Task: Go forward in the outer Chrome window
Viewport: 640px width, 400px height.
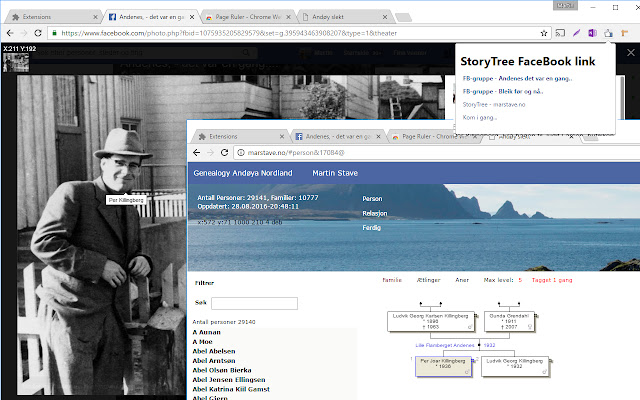Action: (24, 33)
